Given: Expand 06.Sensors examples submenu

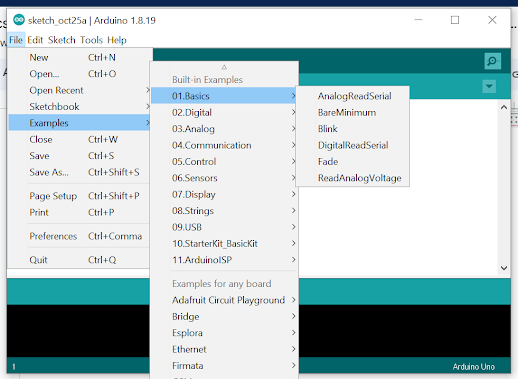Looking at the screenshot, I should (224, 178).
